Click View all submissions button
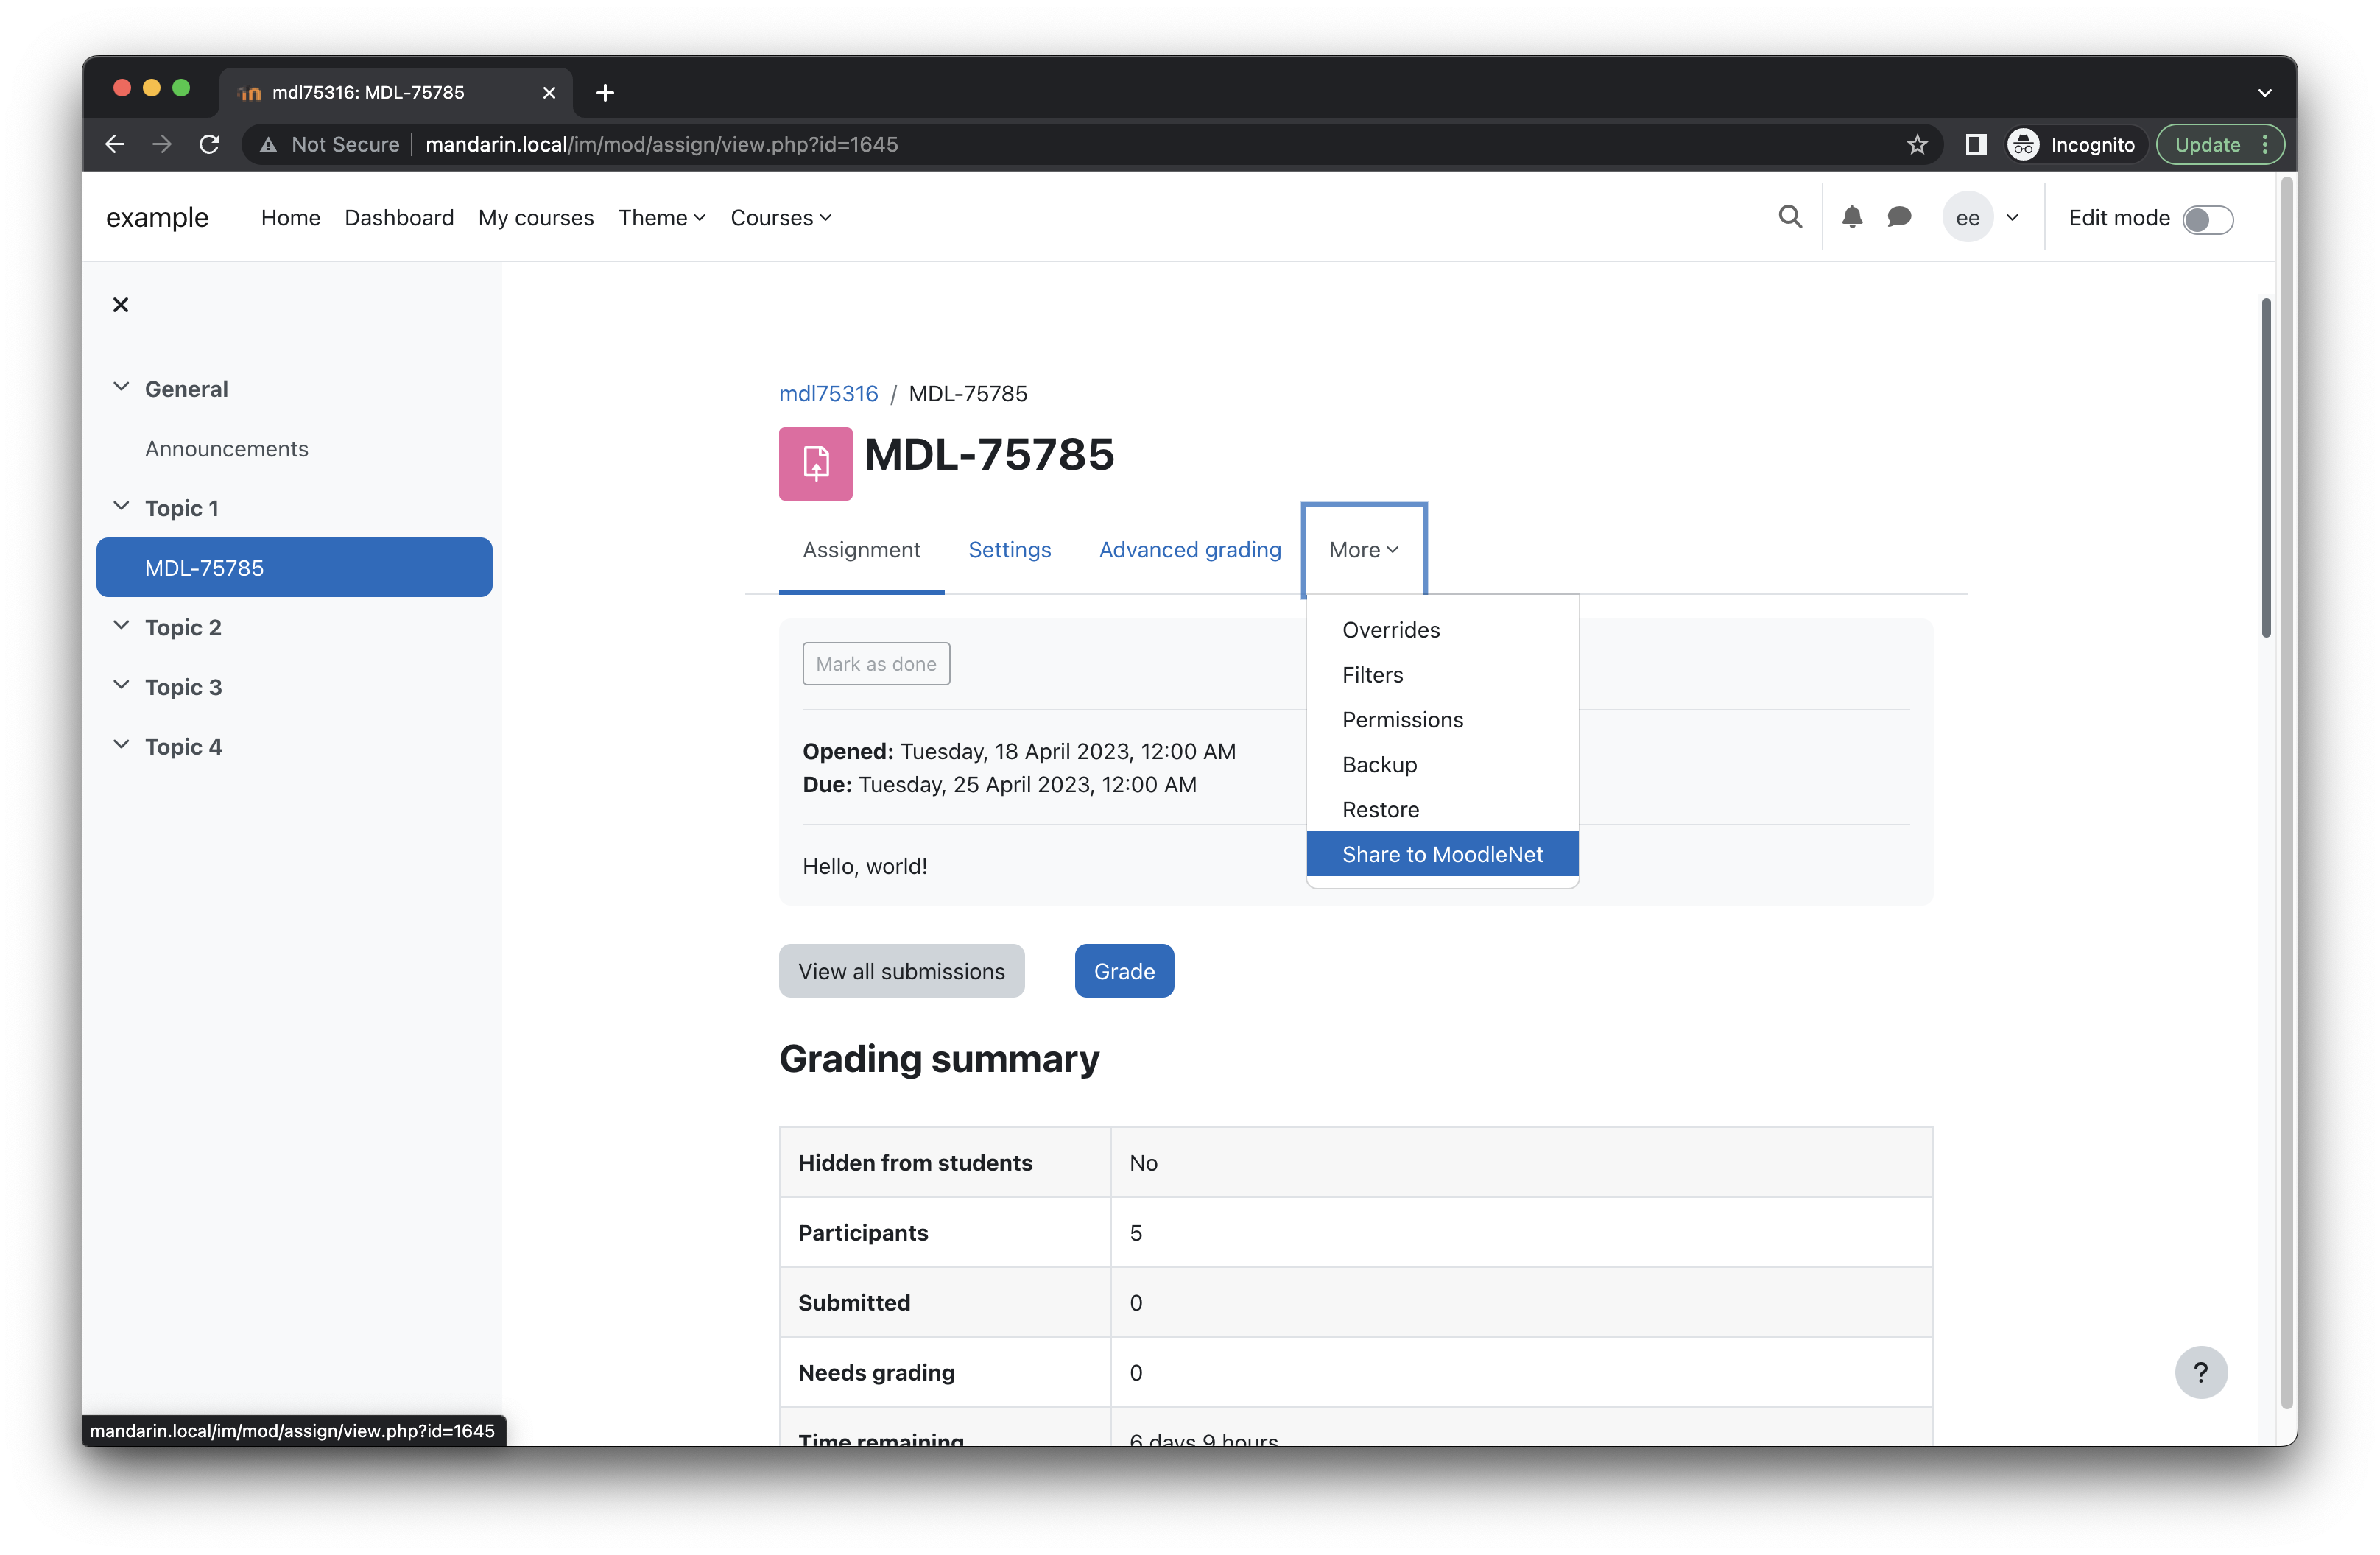This screenshot has height=1555, width=2380. tap(901, 971)
